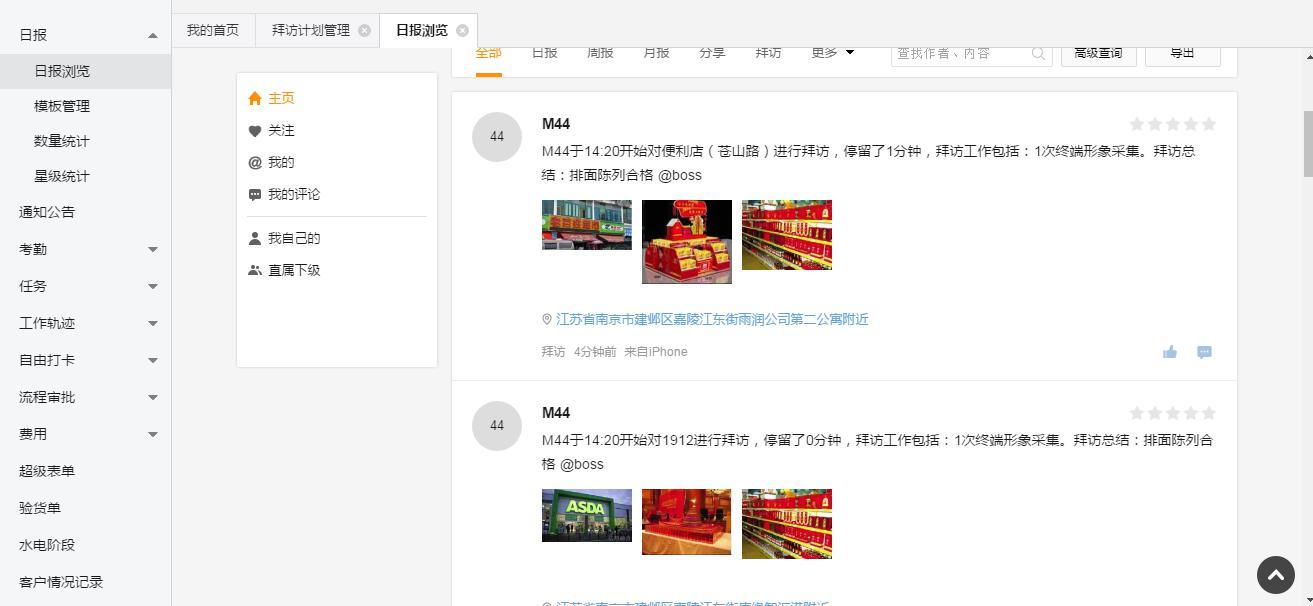Give the second M44 post one star

coord(1137,413)
